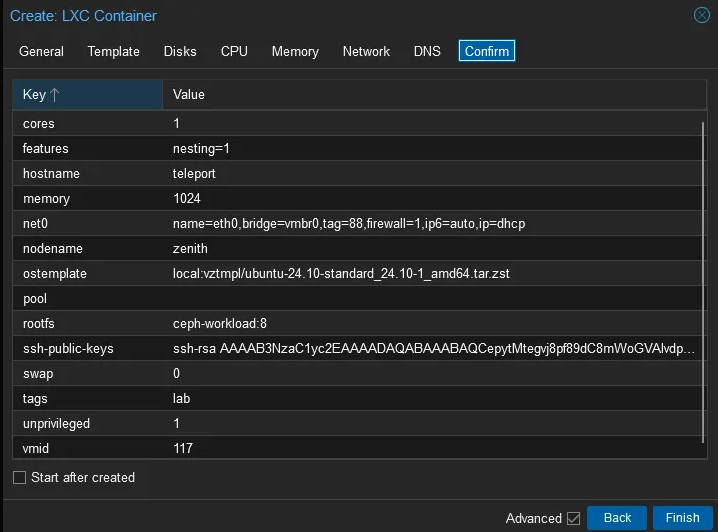Image resolution: width=718 pixels, height=532 pixels.
Task: Go to the Disks tab
Action: coord(180,51)
